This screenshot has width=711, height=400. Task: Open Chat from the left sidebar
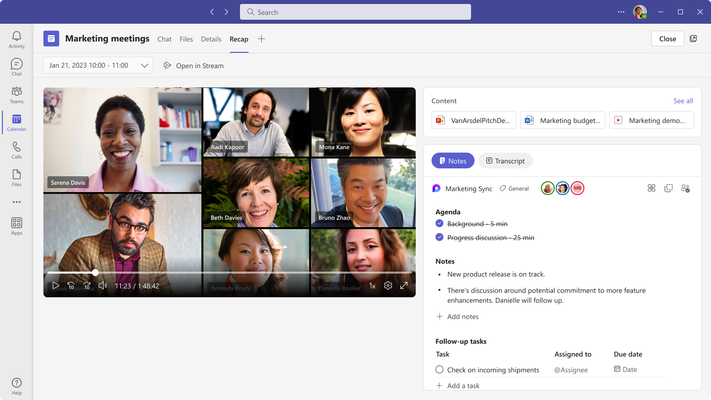16,67
